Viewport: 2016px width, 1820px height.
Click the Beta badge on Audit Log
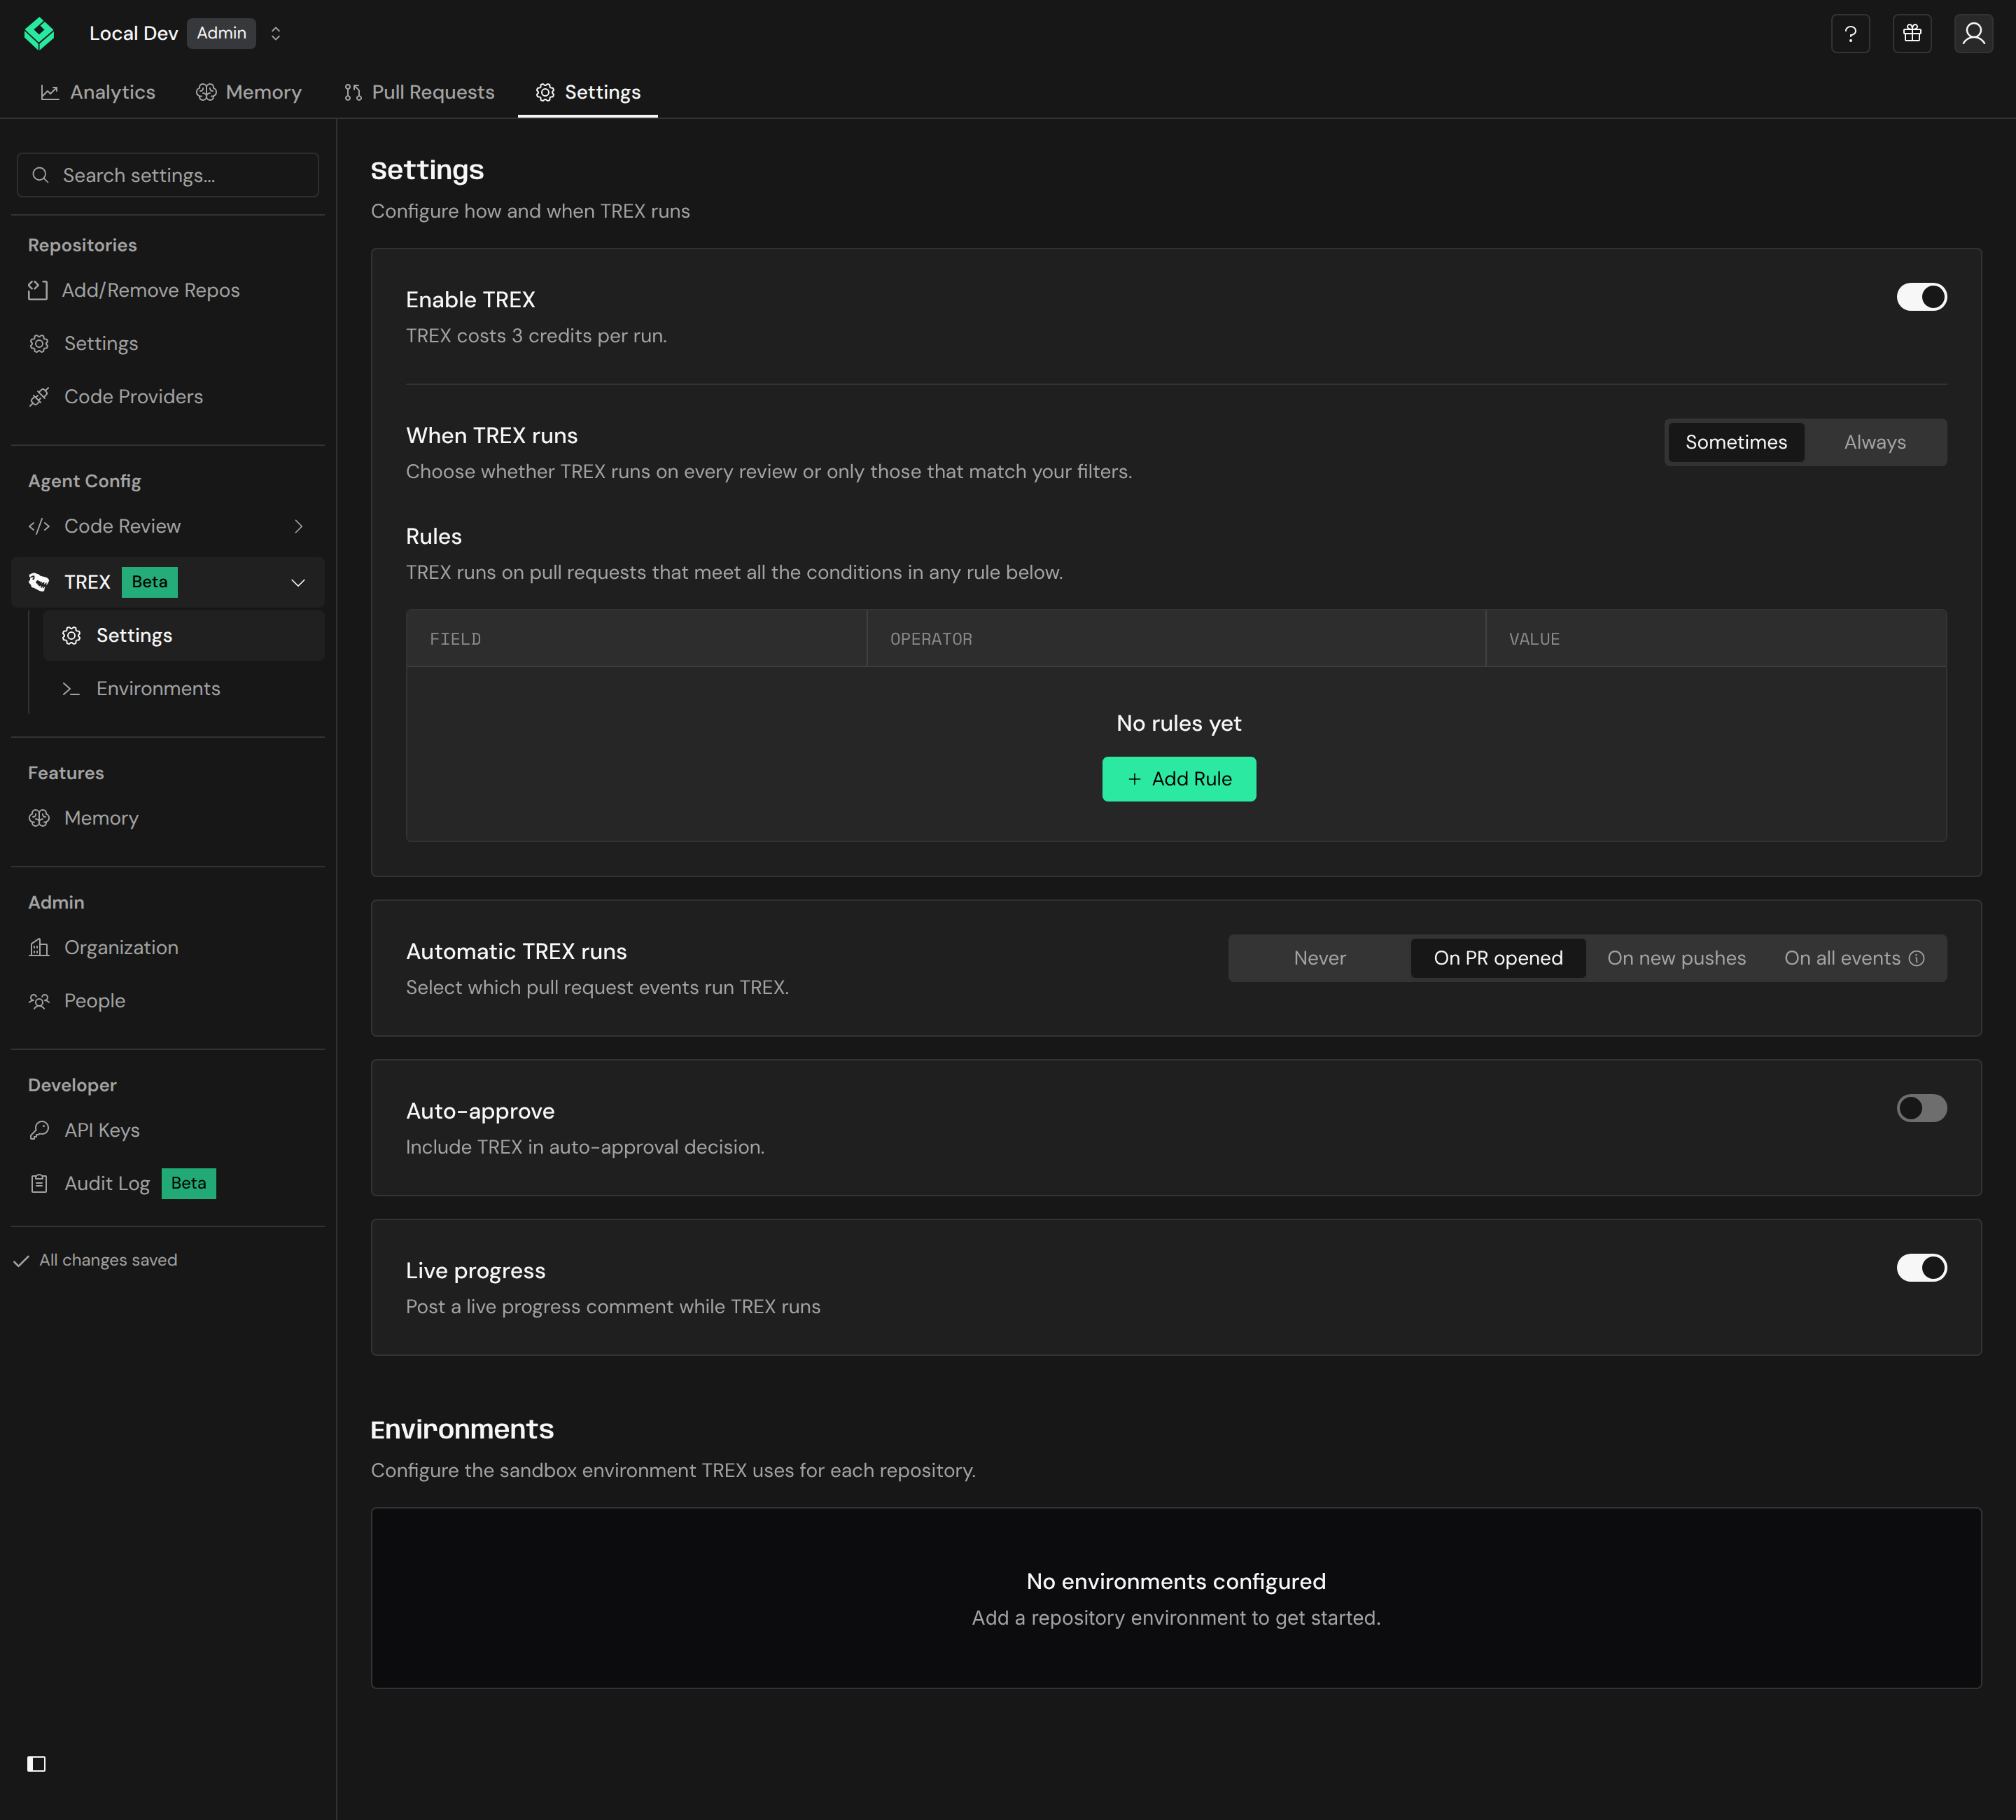click(188, 1183)
